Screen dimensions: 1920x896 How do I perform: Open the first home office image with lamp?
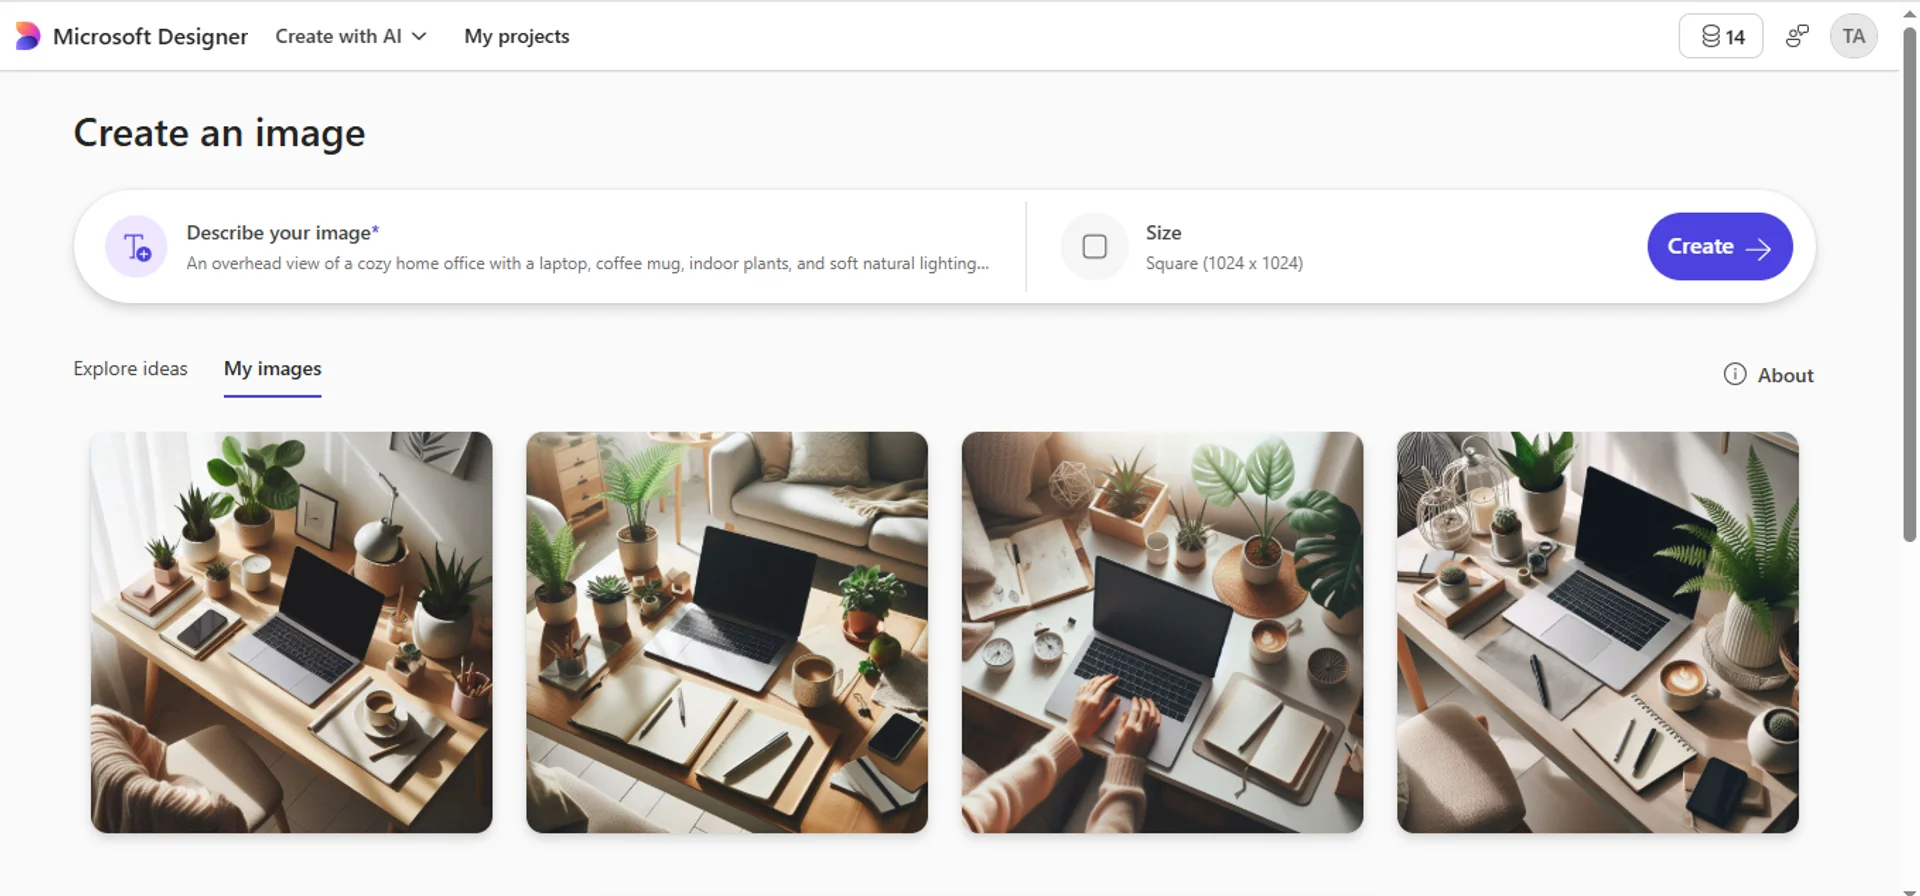pyautogui.click(x=291, y=632)
